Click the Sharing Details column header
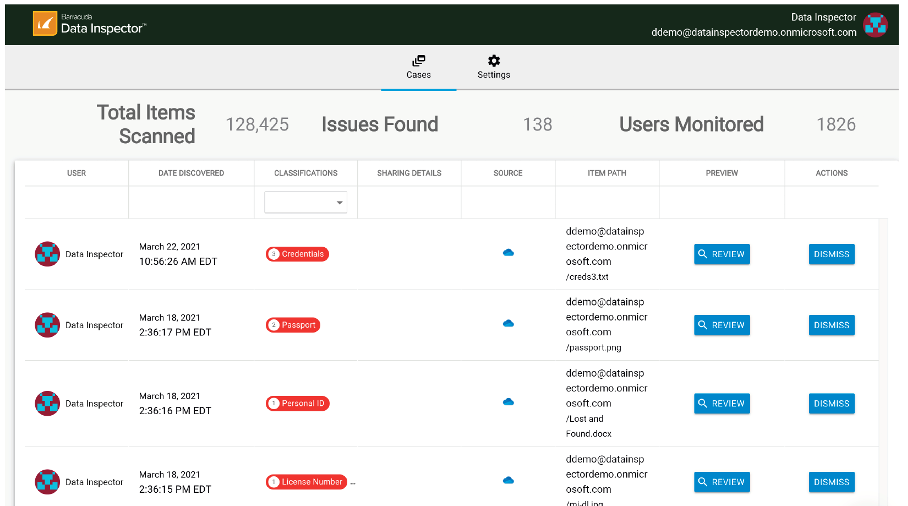This screenshot has width=908, height=506. coord(409,173)
